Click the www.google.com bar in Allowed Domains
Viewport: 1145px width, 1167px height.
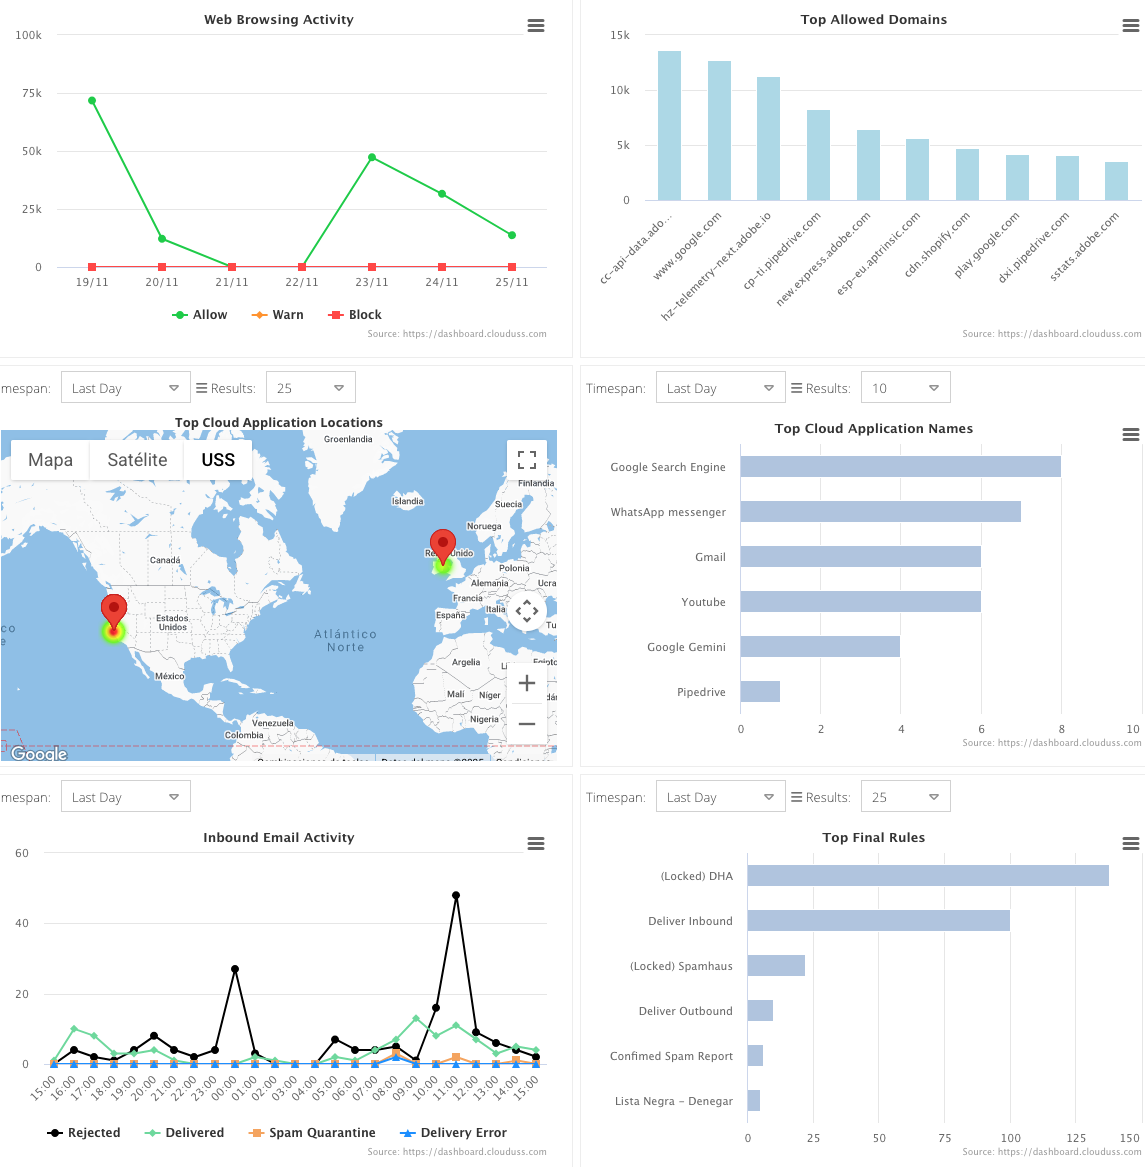[x=719, y=131]
